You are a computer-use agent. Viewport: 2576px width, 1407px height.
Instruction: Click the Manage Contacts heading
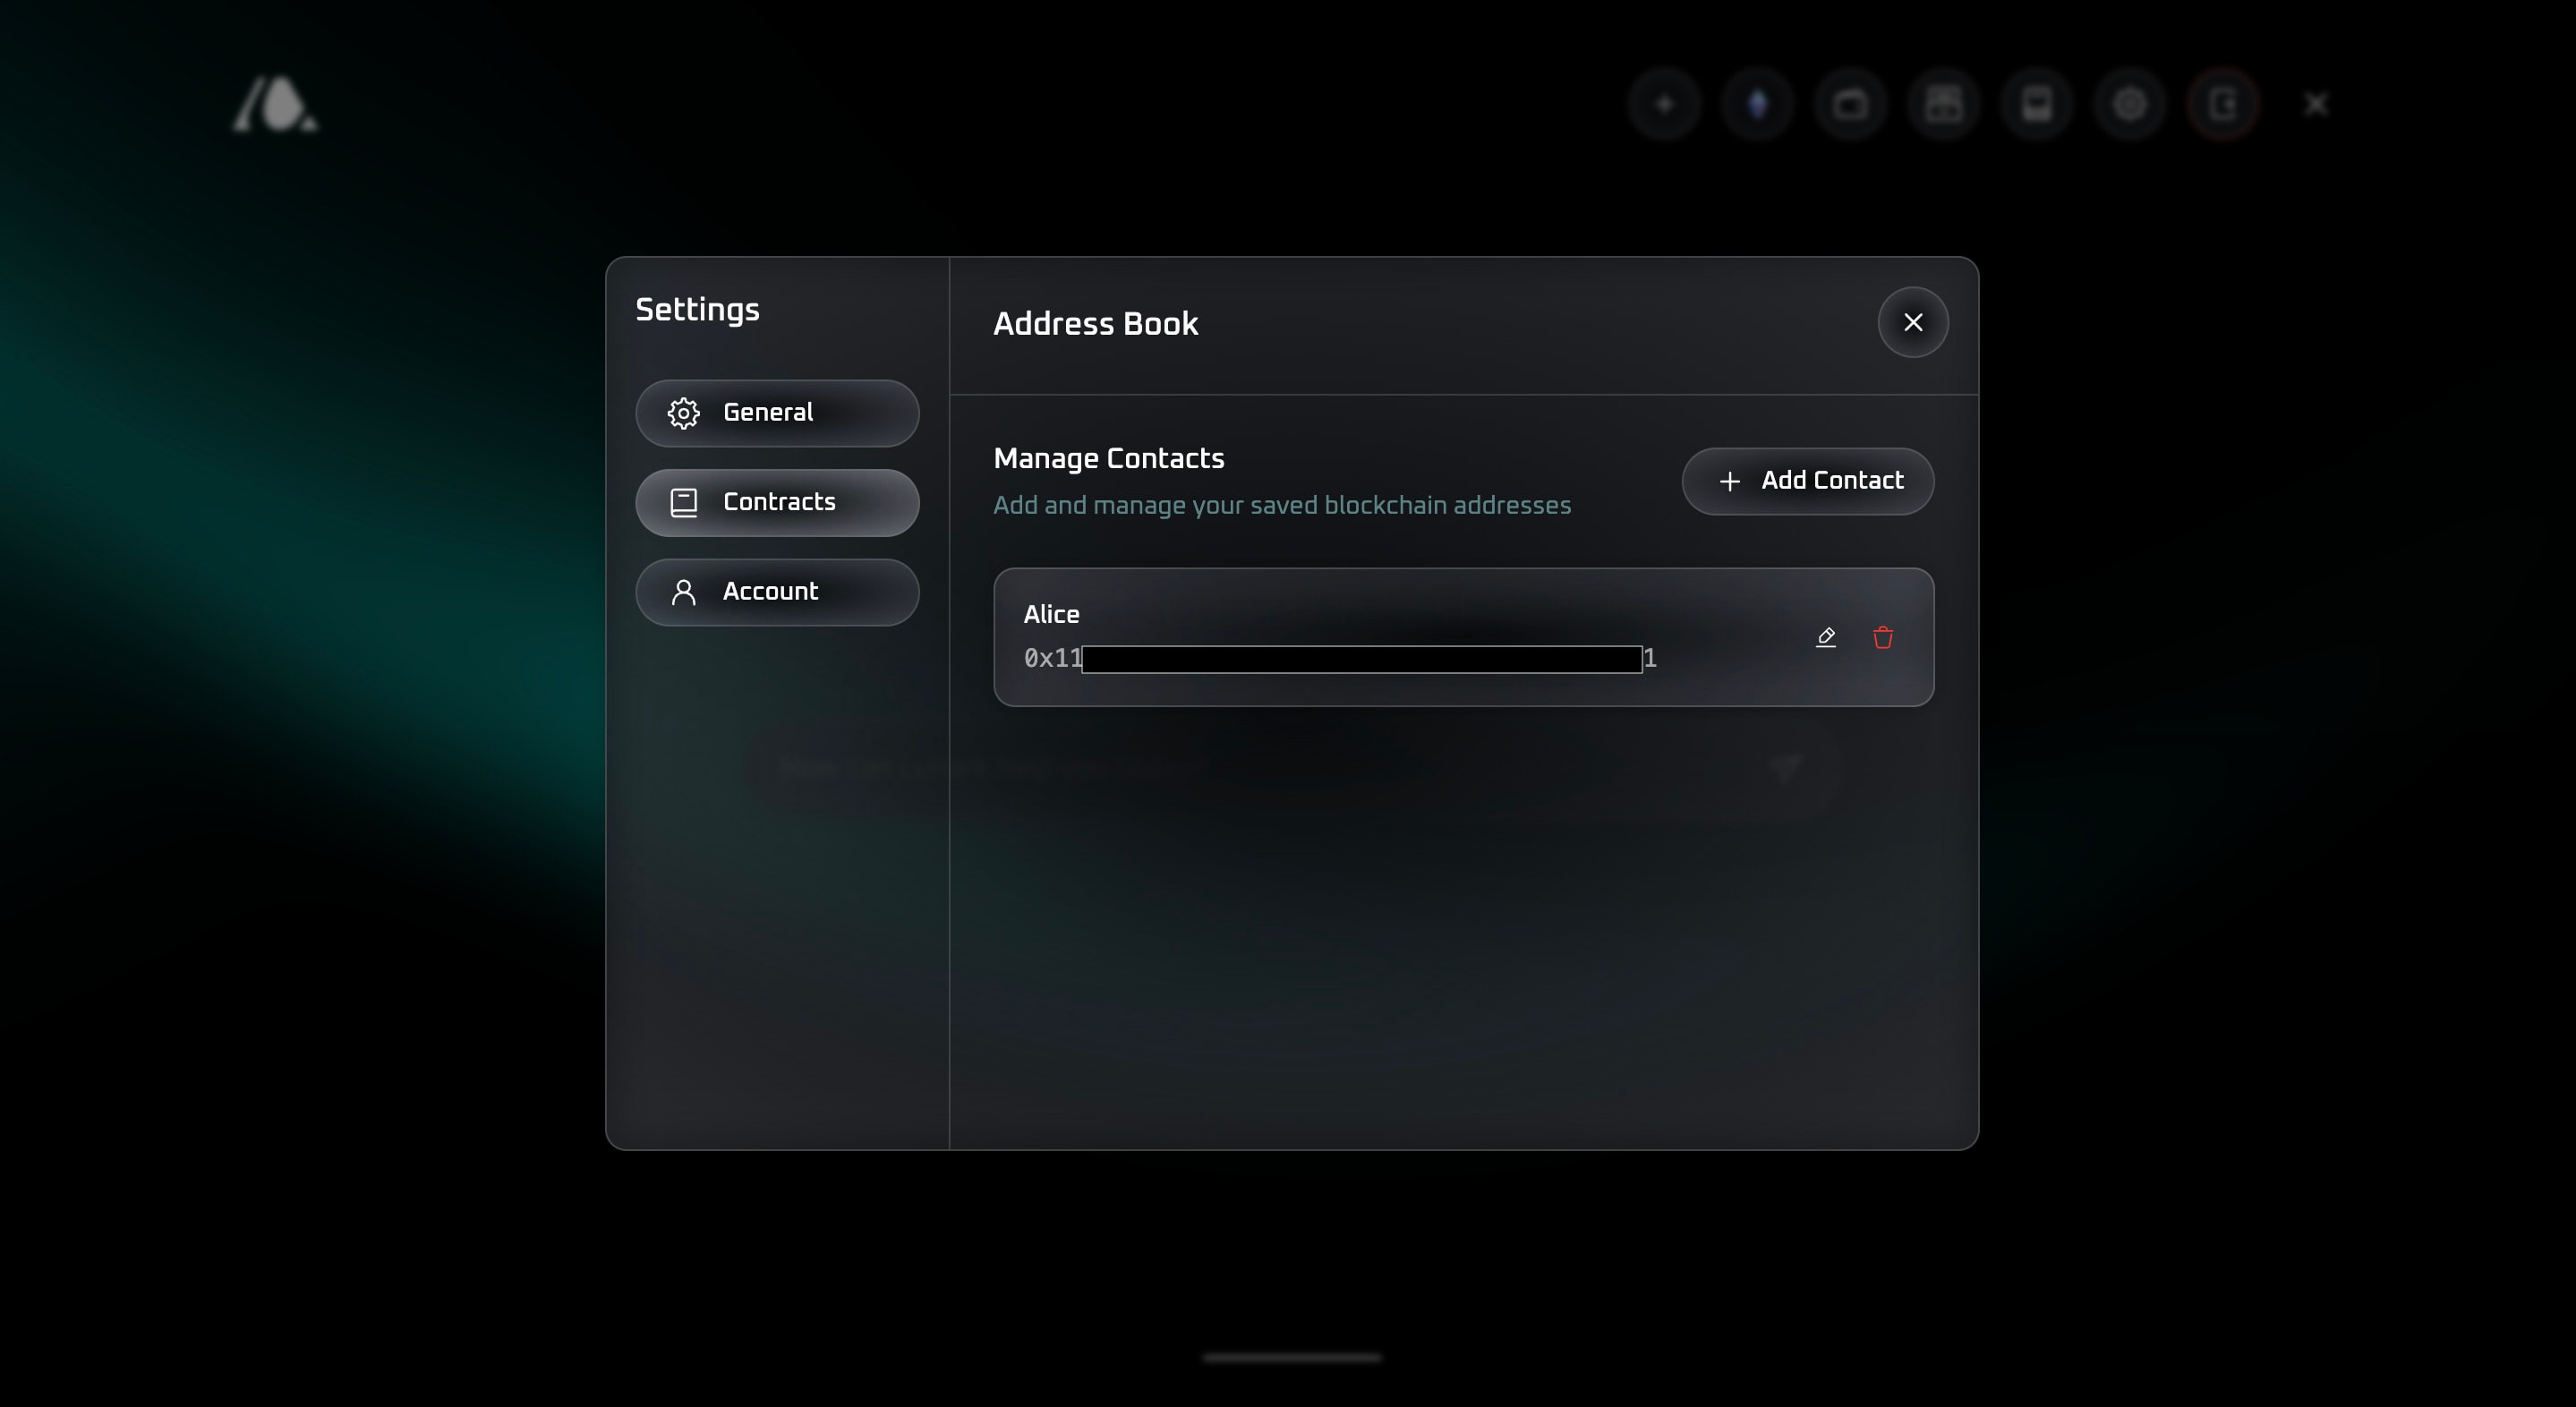click(x=1108, y=459)
